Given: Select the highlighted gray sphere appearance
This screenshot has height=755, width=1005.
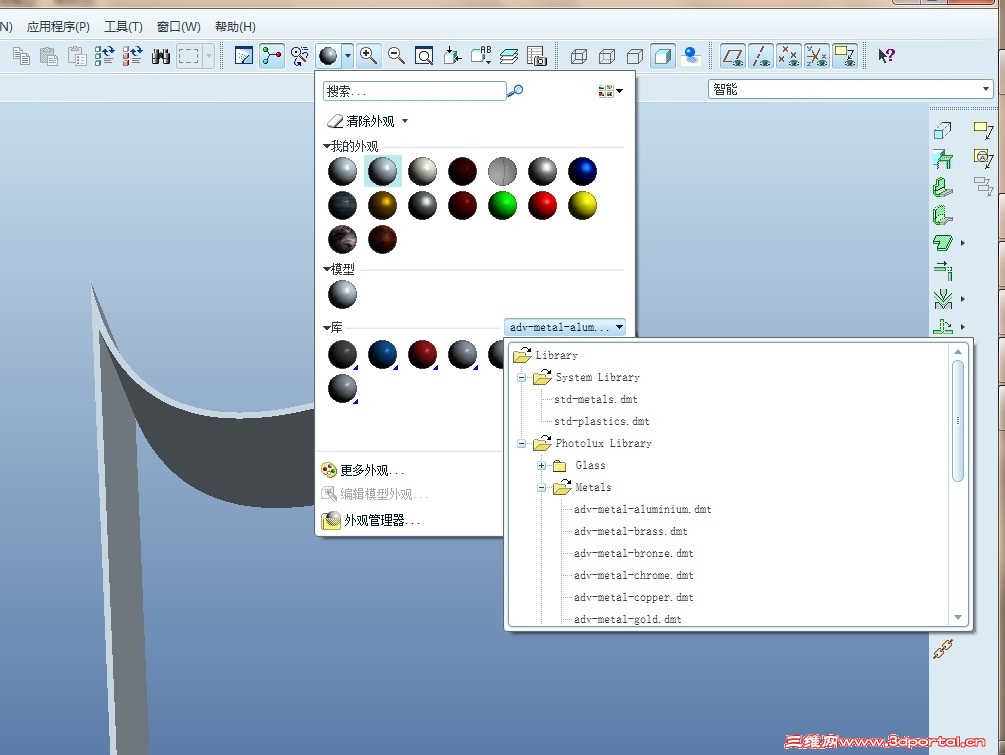Looking at the screenshot, I should point(383,171).
